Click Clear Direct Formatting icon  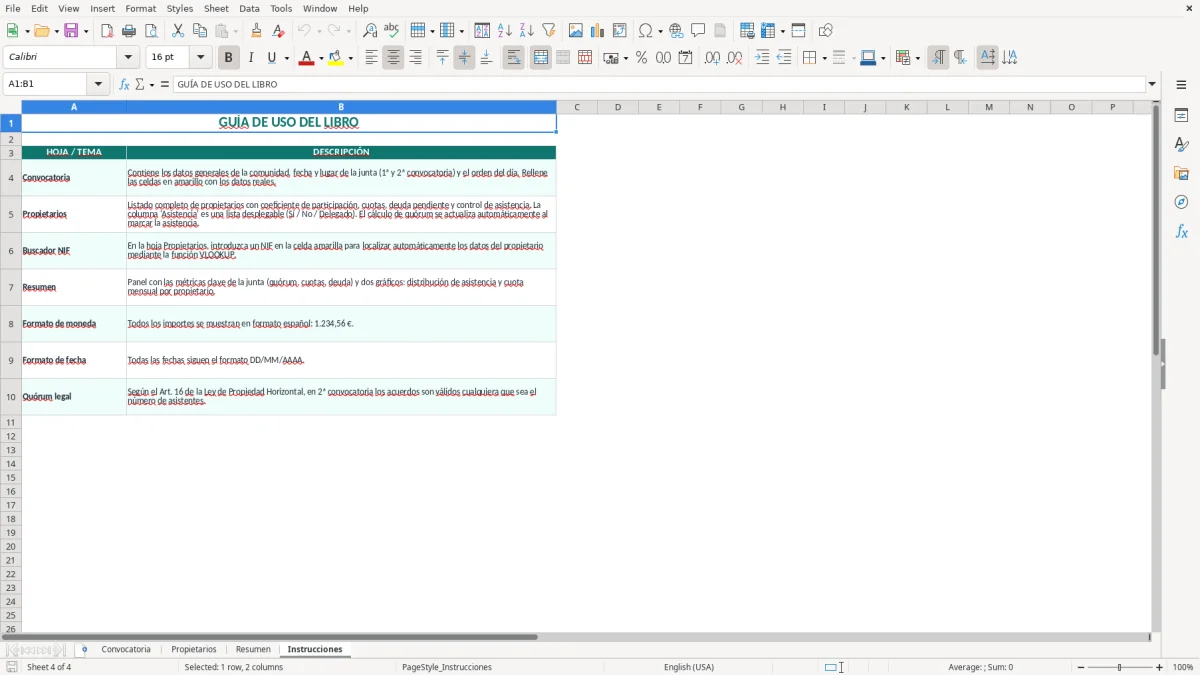tap(278, 31)
